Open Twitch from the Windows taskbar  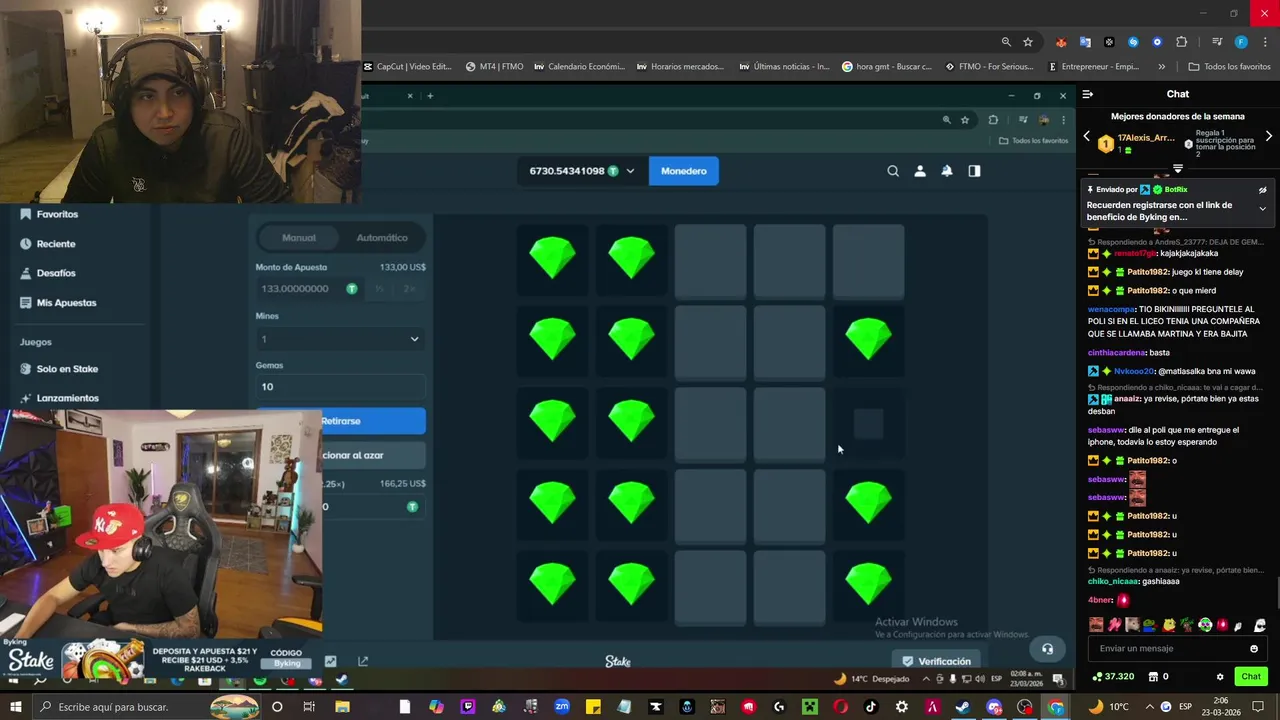(x=467, y=707)
